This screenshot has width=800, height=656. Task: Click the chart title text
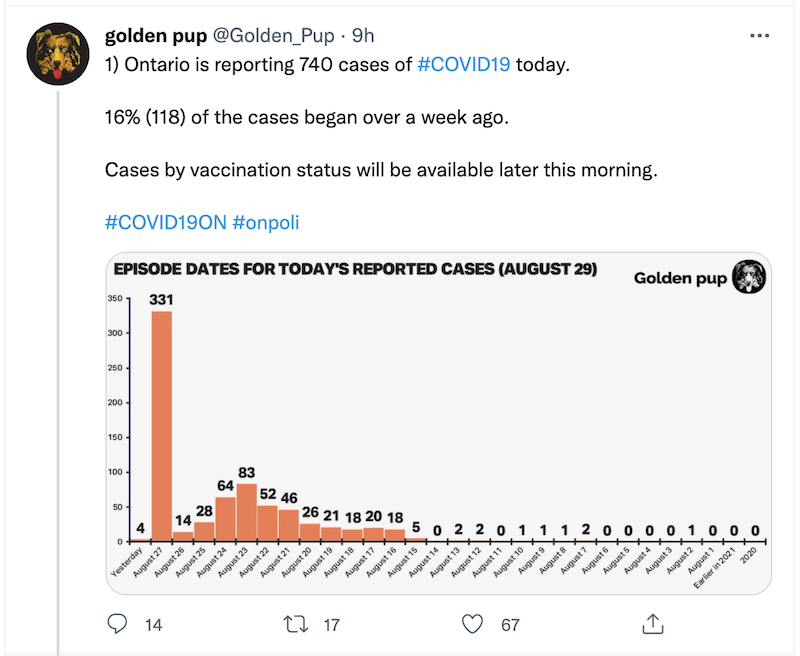point(355,269)
